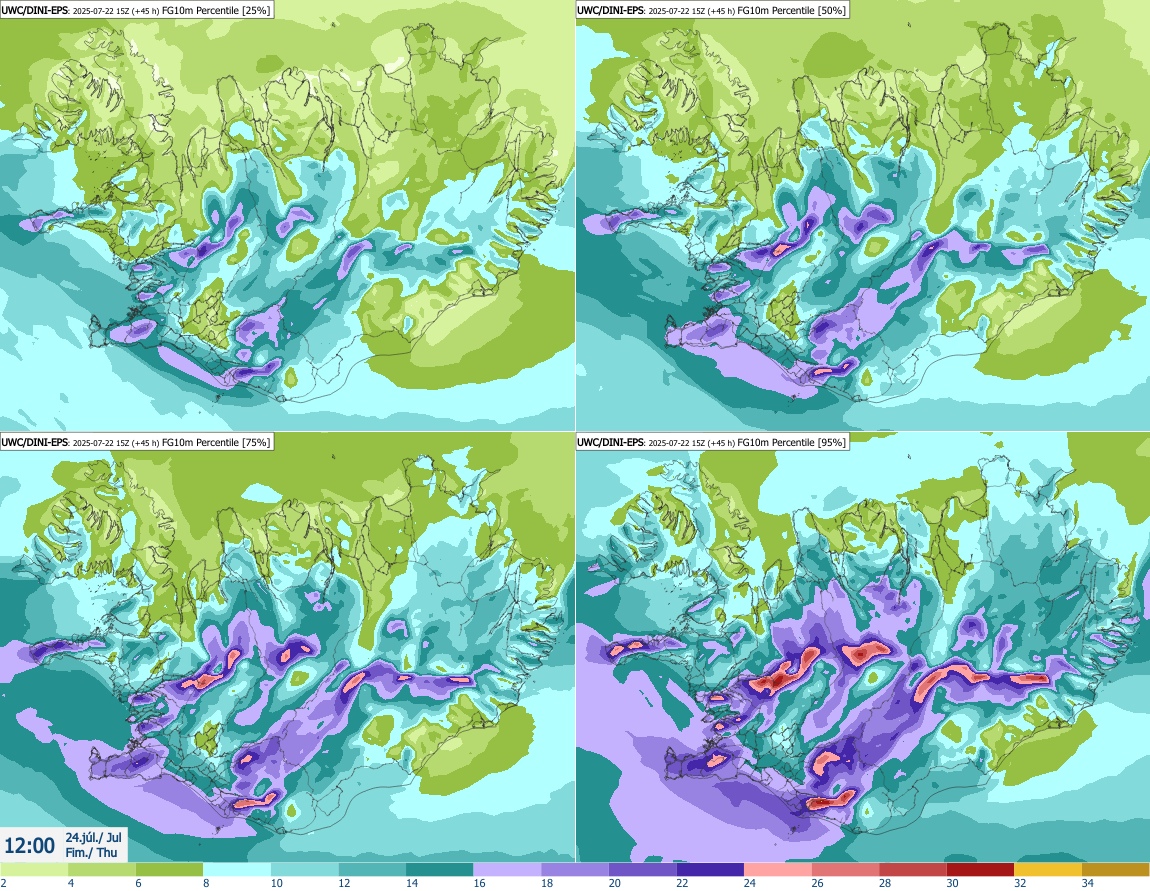Select the legend color between 6 and 8
Image resolution: width=1150 pixels, height=891 pixels.
[x=169, y=870]
